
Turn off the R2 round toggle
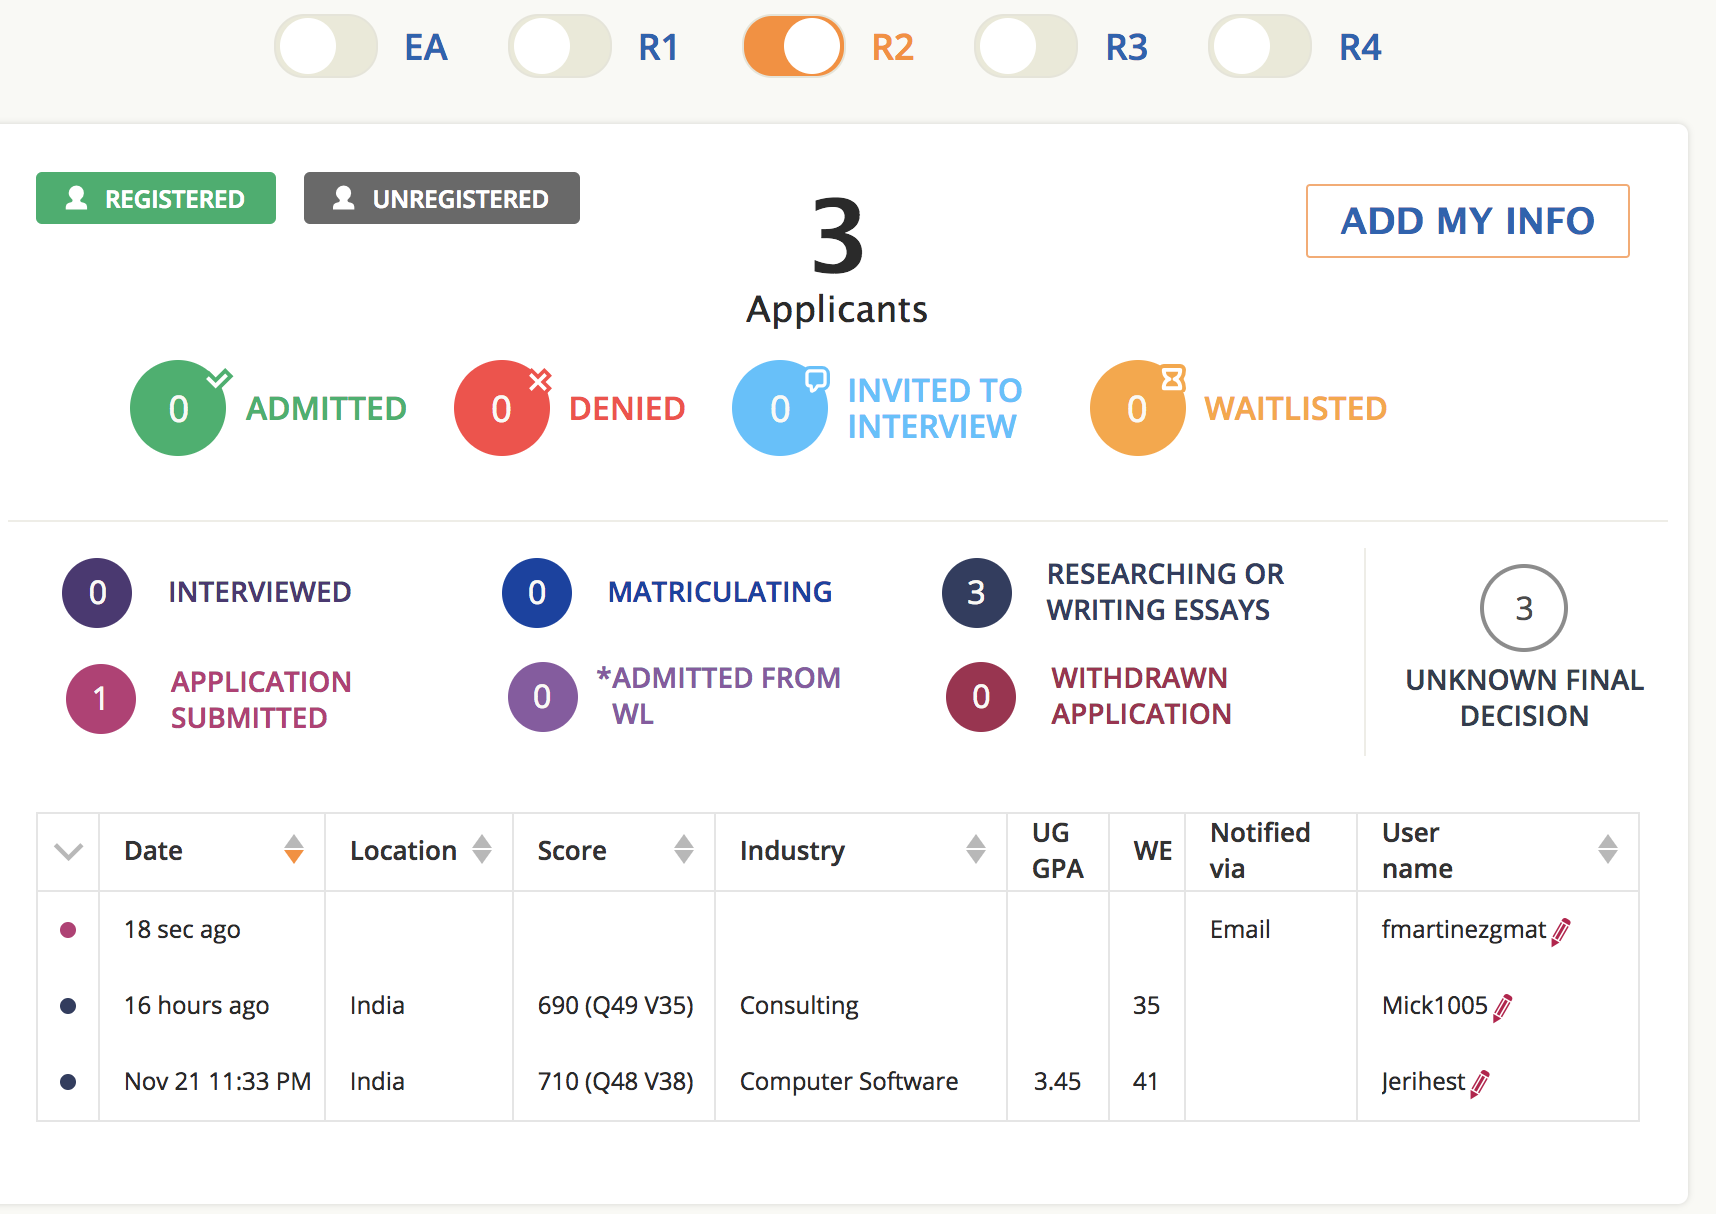tap(794, 47)
